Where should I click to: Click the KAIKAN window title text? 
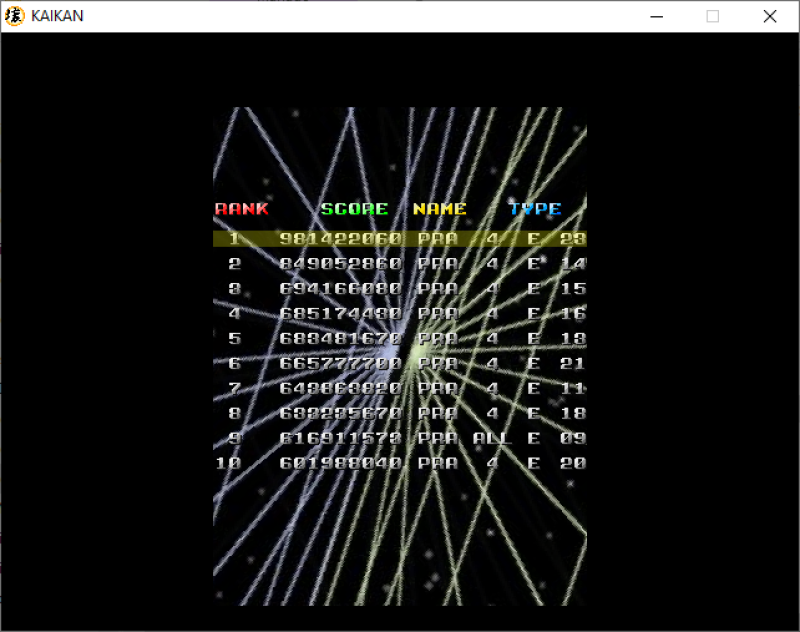point(57,16)
